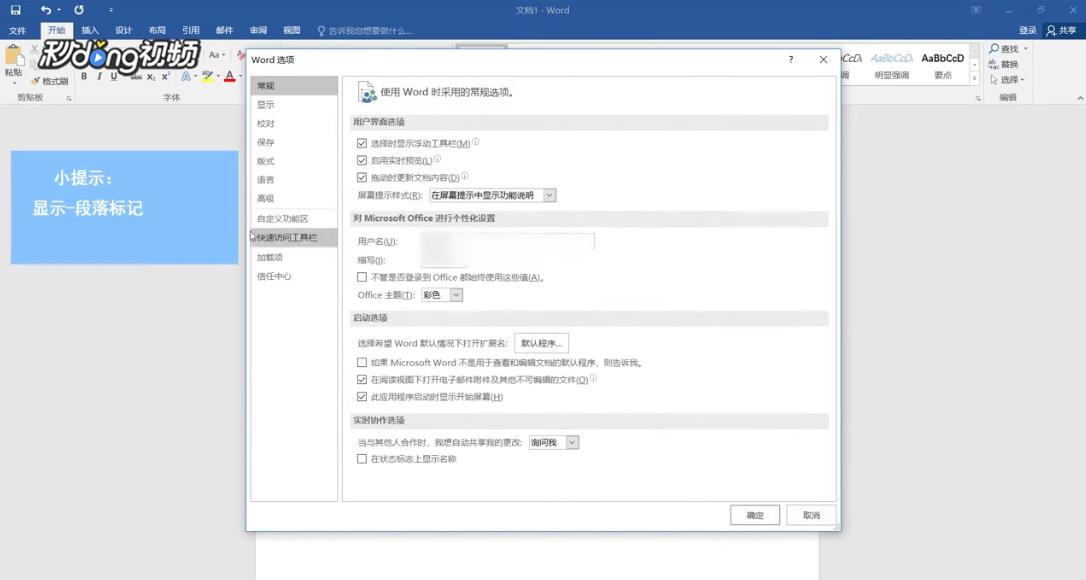Click the red font color 'A' button
Viewport: 1086px width, 580px height.
230,76
